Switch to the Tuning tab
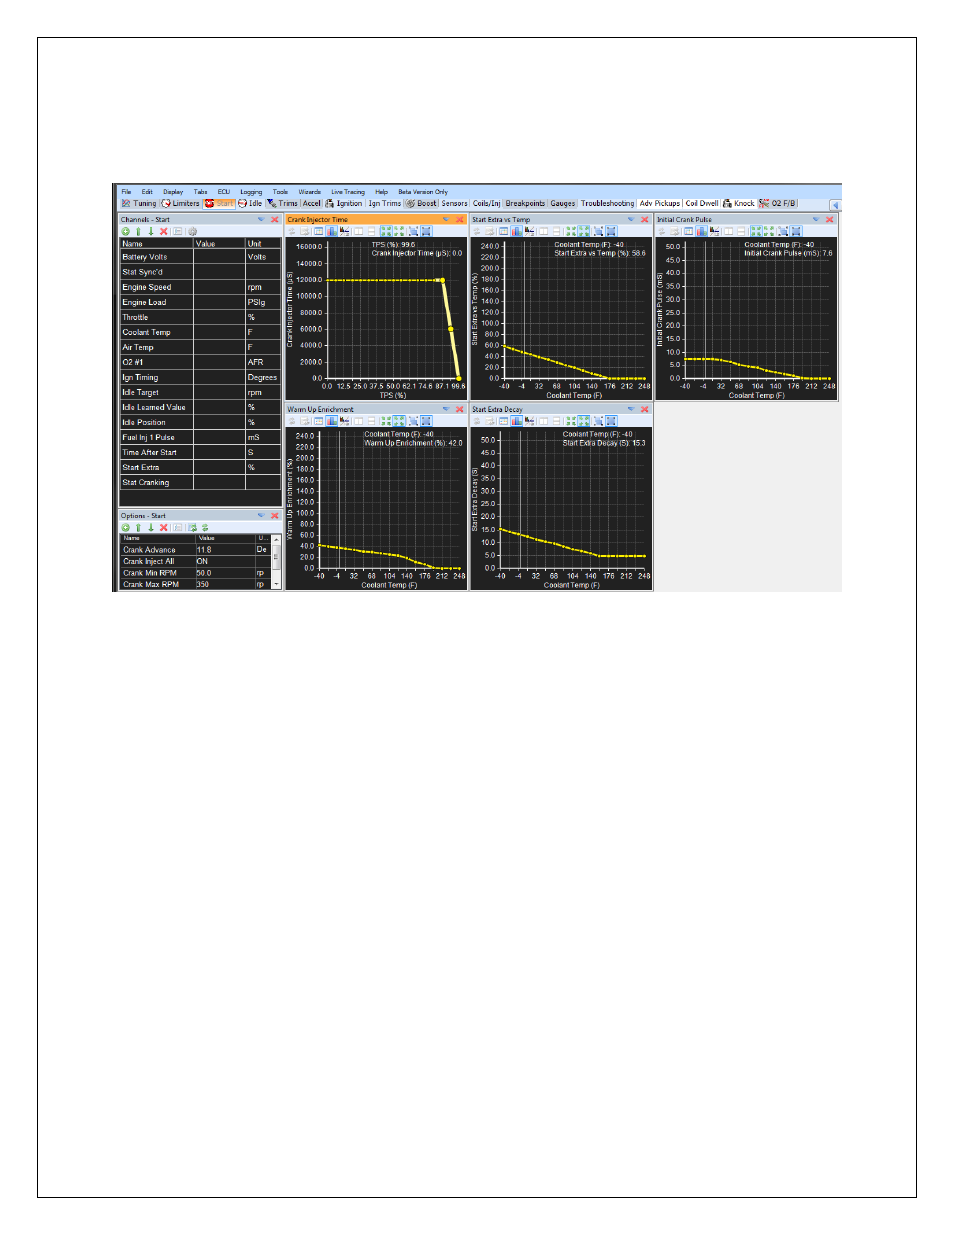954x1235 pixels. coord(140,203)
